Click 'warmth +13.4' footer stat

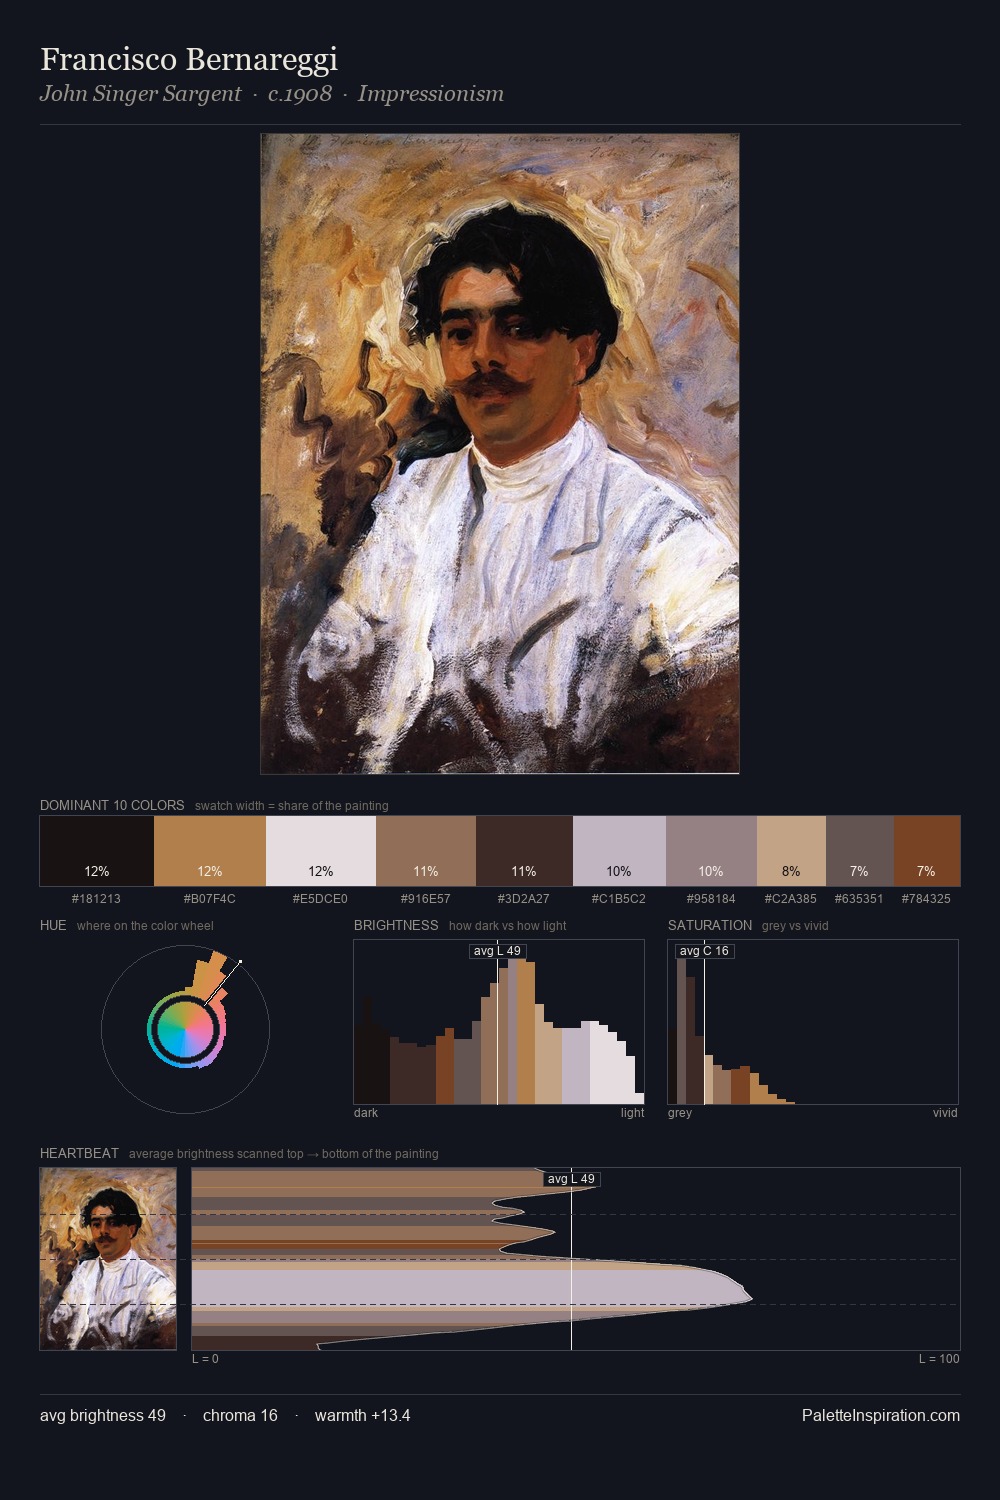[363, 1415]
